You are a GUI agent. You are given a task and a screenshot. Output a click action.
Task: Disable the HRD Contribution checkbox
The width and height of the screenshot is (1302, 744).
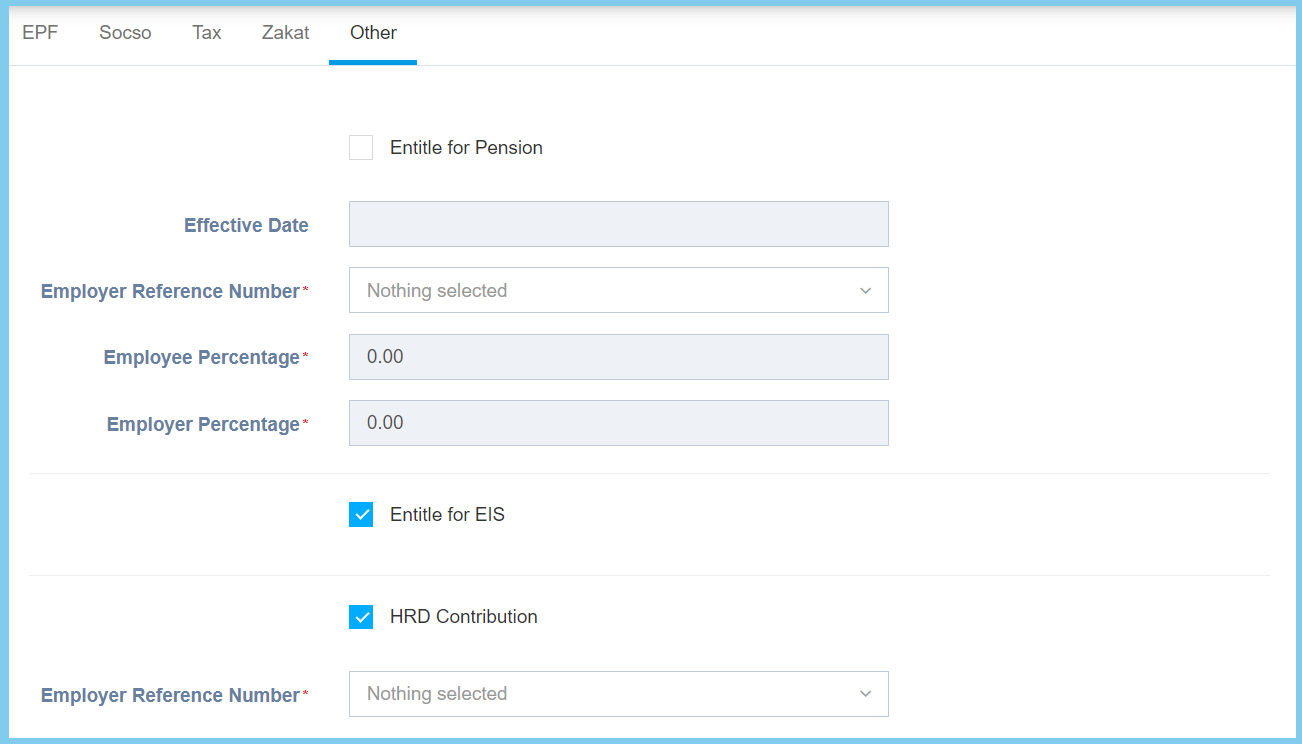tap(361, 617)
